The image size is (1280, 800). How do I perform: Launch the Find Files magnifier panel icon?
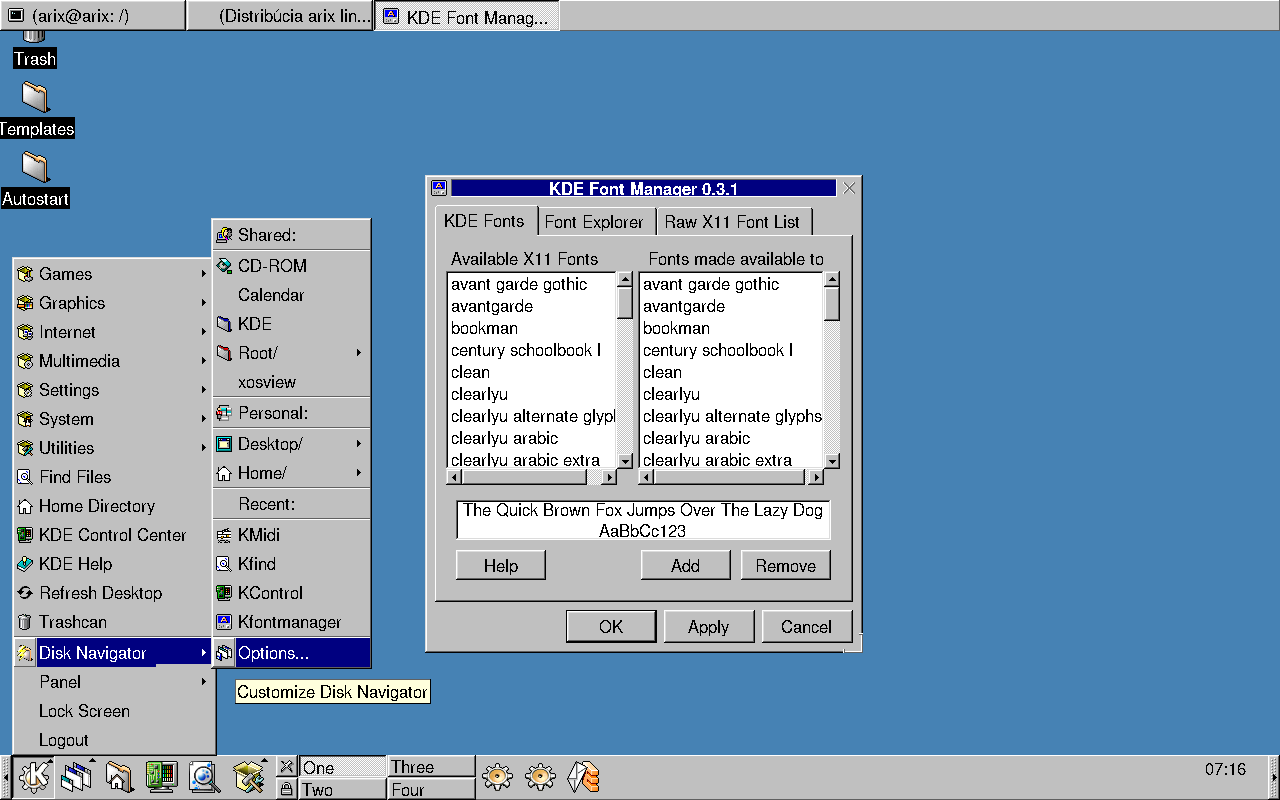click(x=204, y=777)
